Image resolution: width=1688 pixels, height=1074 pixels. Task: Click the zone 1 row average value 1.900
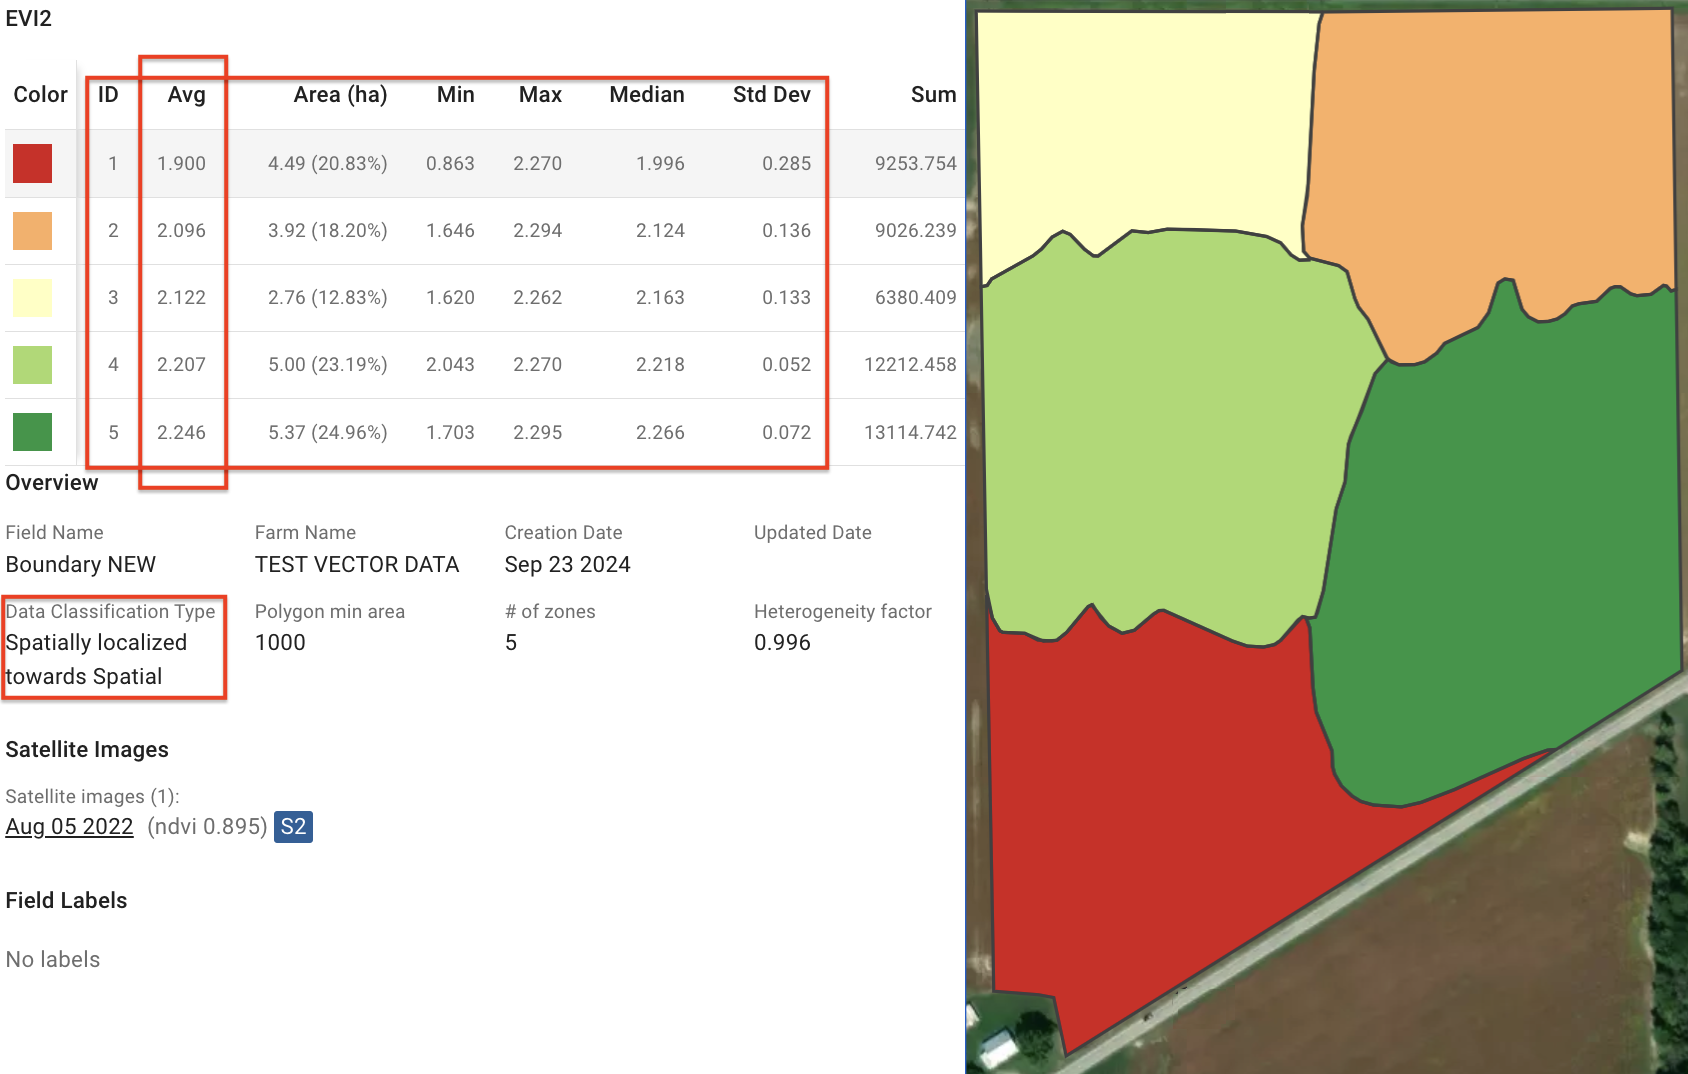pos(181,163)
